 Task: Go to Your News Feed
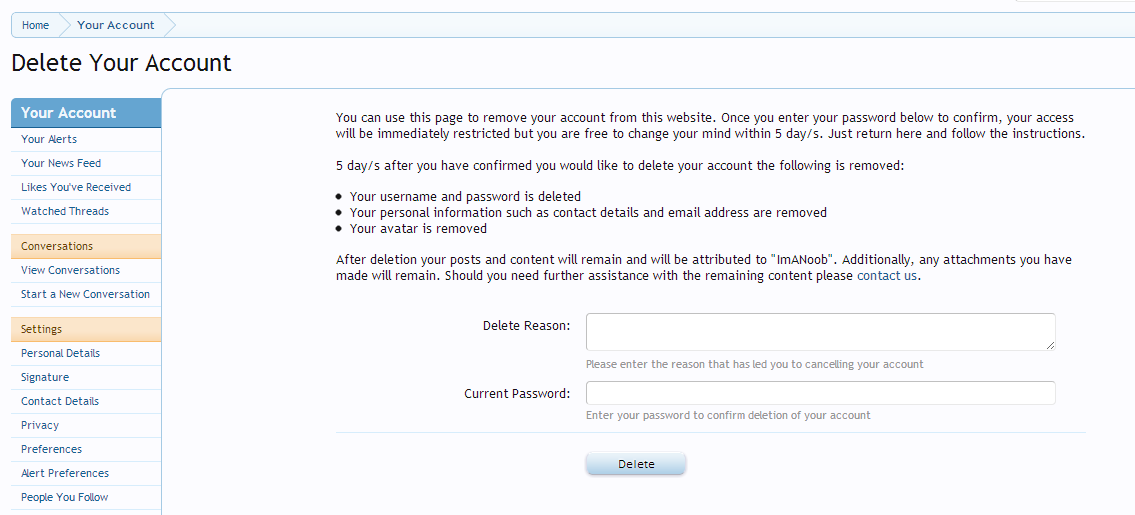[61, 163]
